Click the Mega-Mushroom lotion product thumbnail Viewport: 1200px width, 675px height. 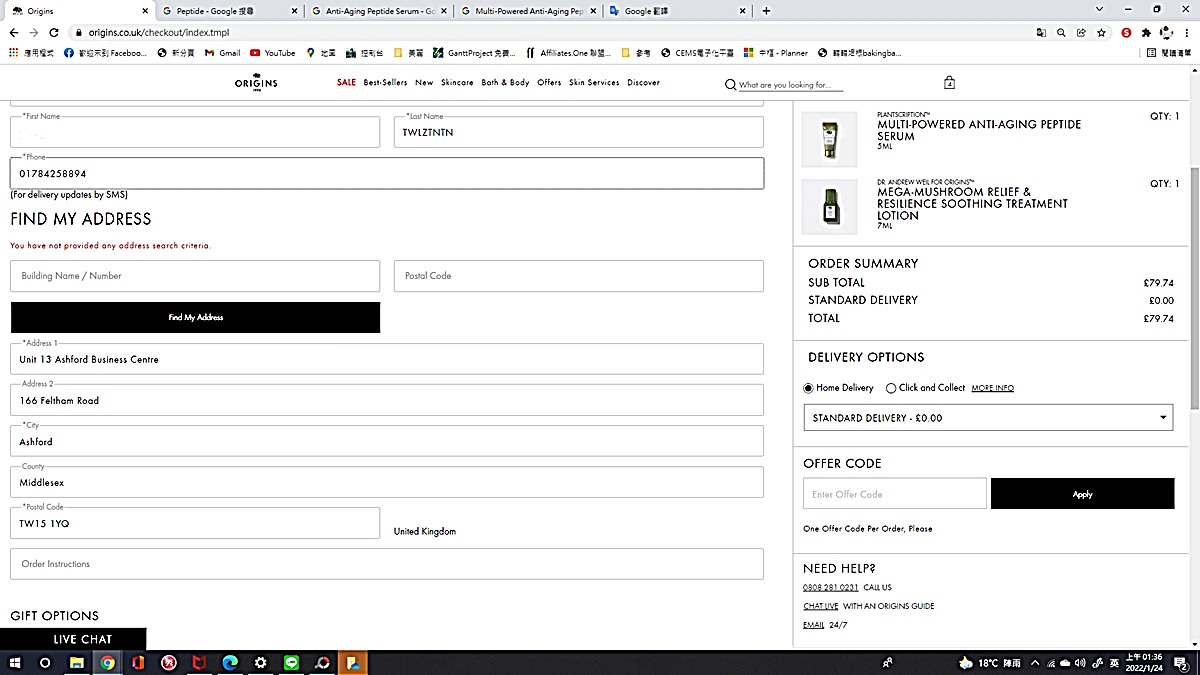(x=829, y=206)
